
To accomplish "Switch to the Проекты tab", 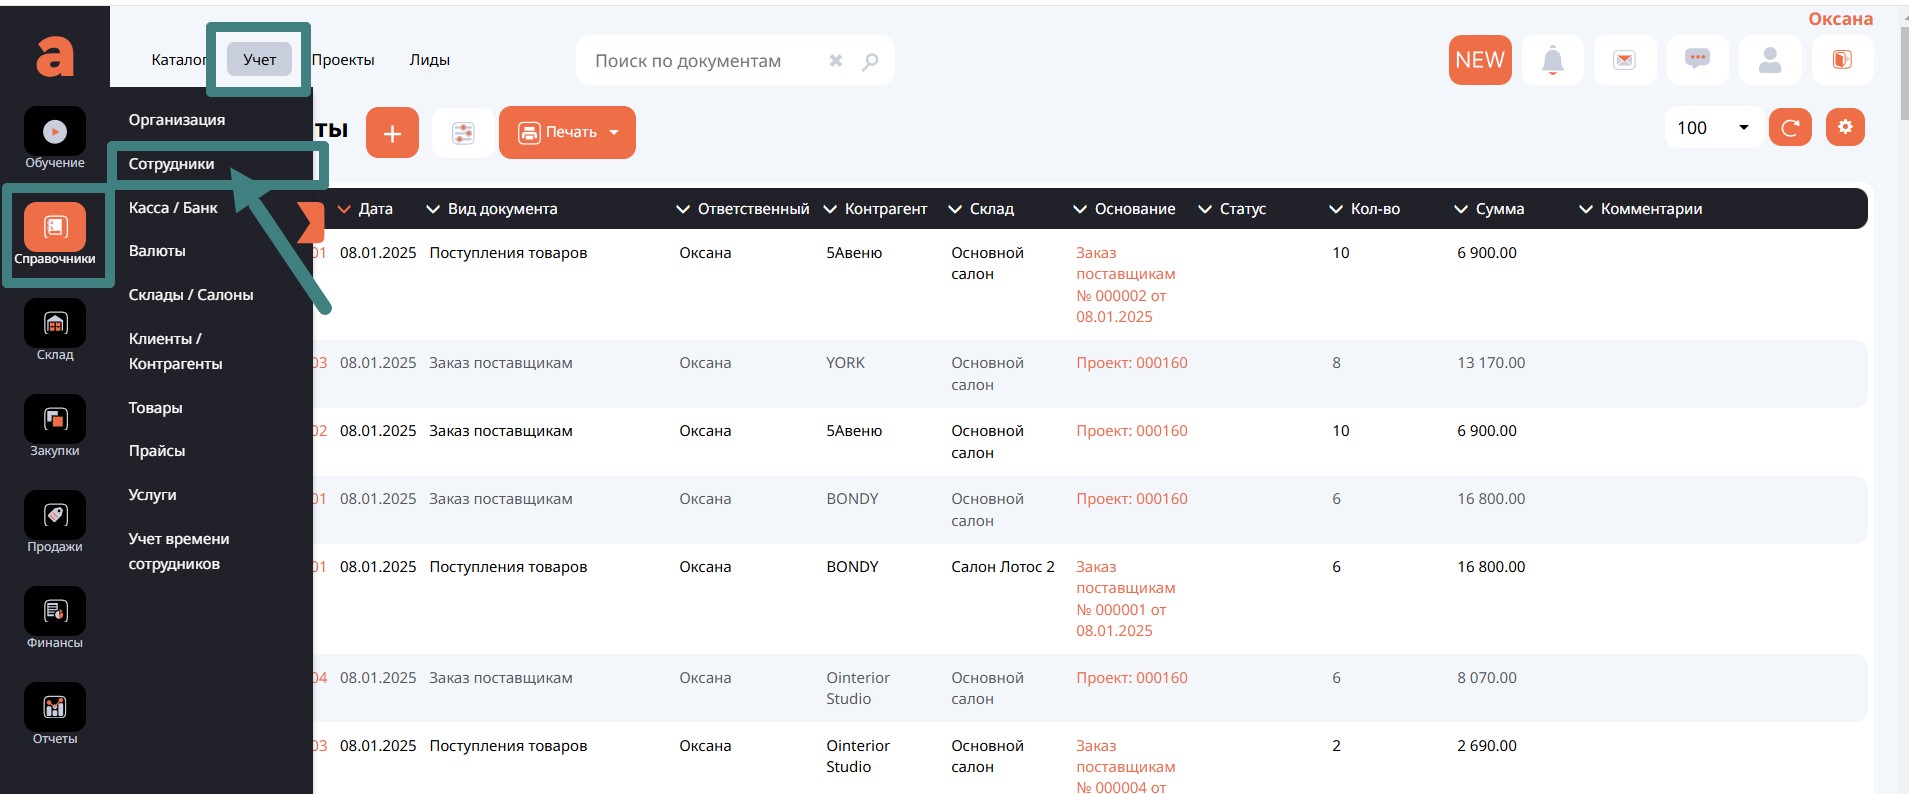I will tap(343, 60).
